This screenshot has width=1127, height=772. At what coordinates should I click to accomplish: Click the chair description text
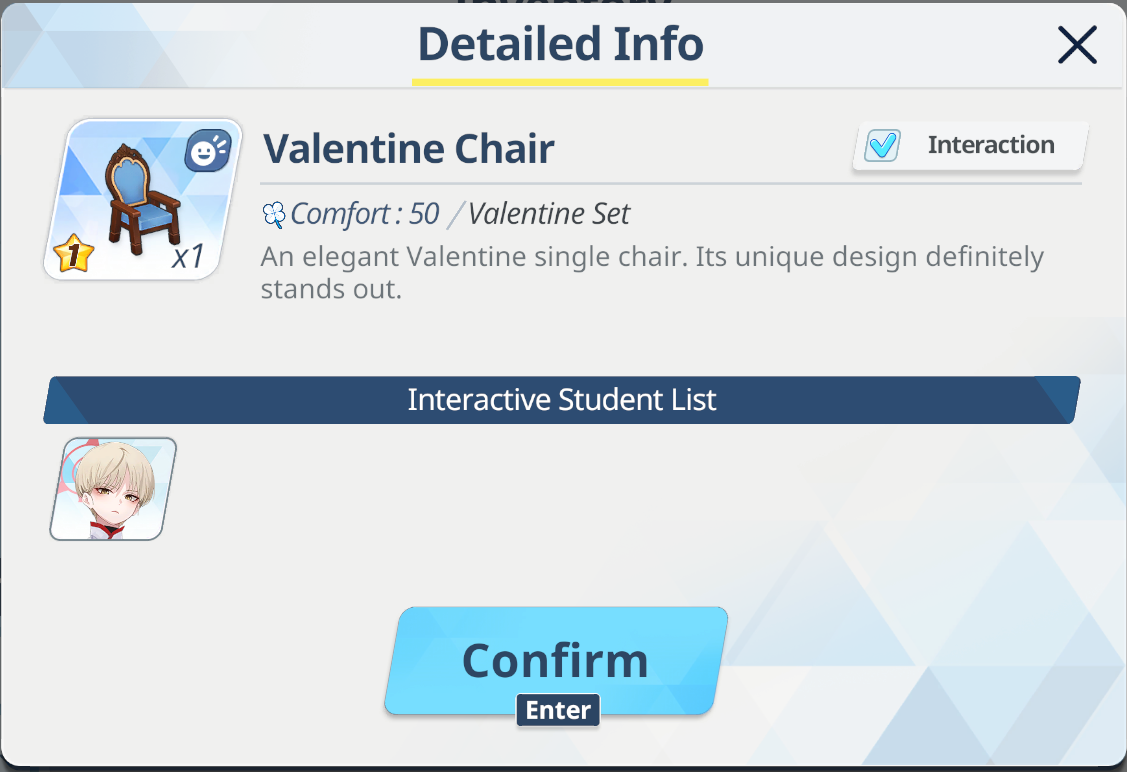652,272
